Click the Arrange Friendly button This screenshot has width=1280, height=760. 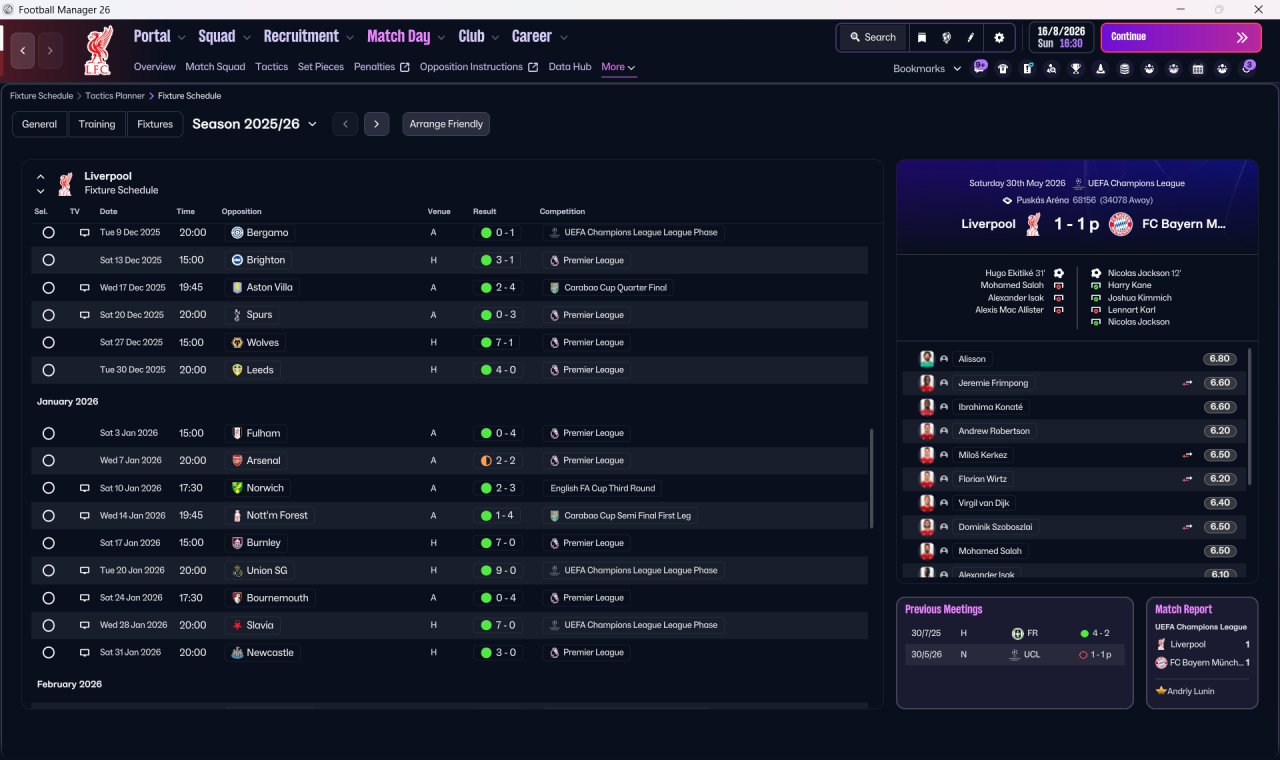tap(446, 124)
